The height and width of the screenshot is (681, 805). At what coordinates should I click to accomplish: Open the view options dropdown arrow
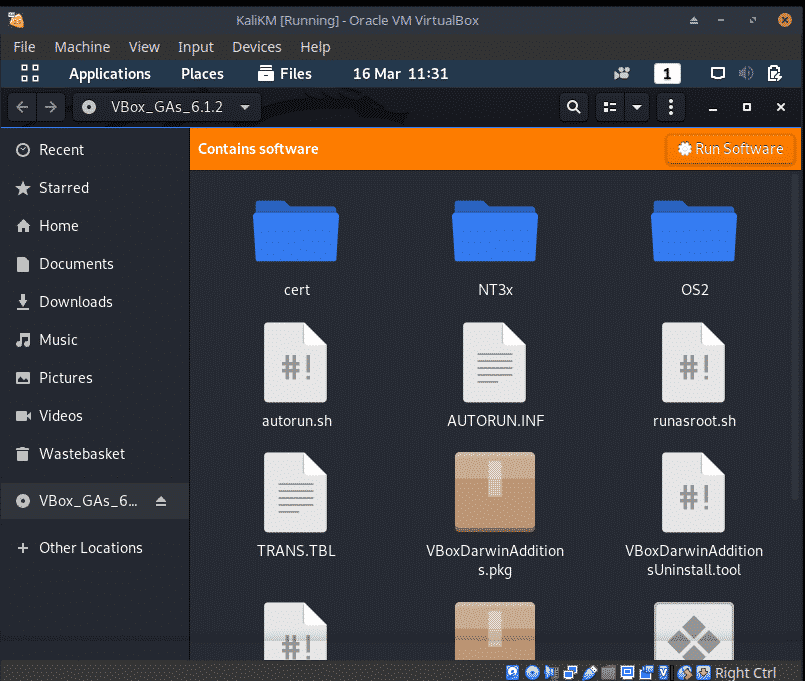point(636,107)
